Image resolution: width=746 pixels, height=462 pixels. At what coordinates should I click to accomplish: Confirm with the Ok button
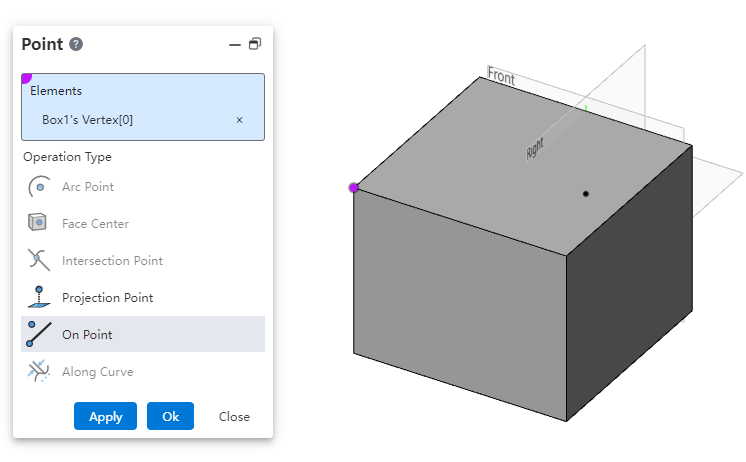click(x=170, y=416)
